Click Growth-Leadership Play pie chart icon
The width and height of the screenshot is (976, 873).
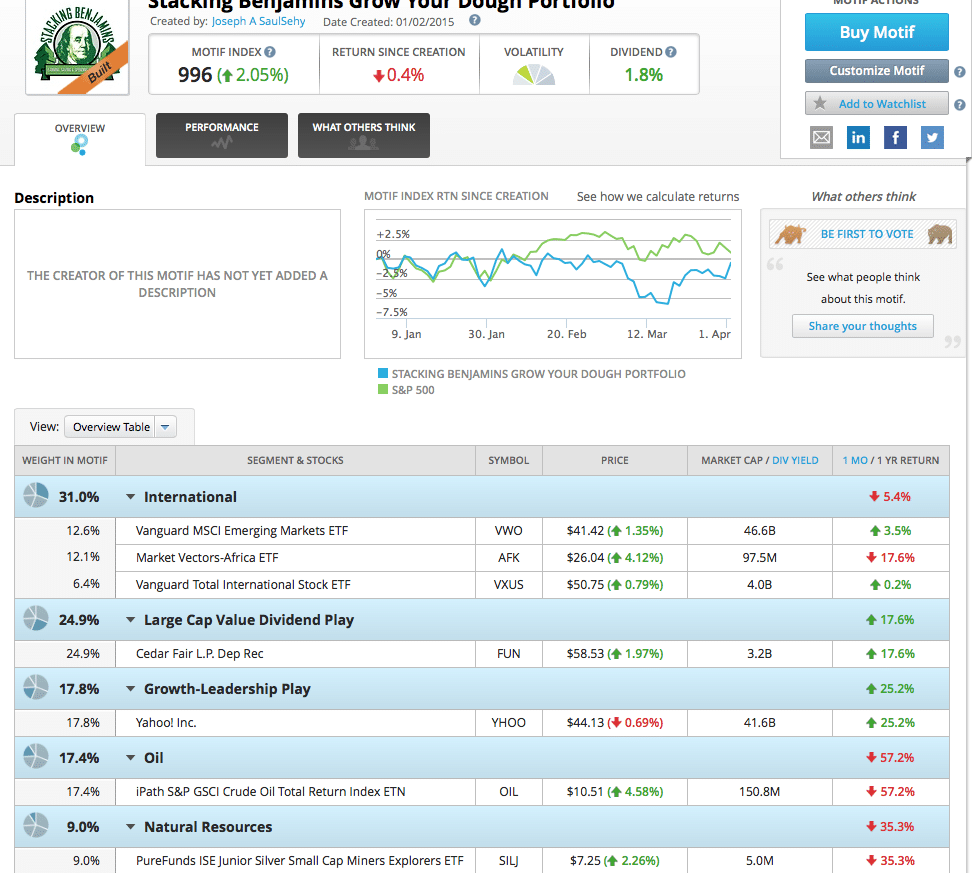coord(35,688)
